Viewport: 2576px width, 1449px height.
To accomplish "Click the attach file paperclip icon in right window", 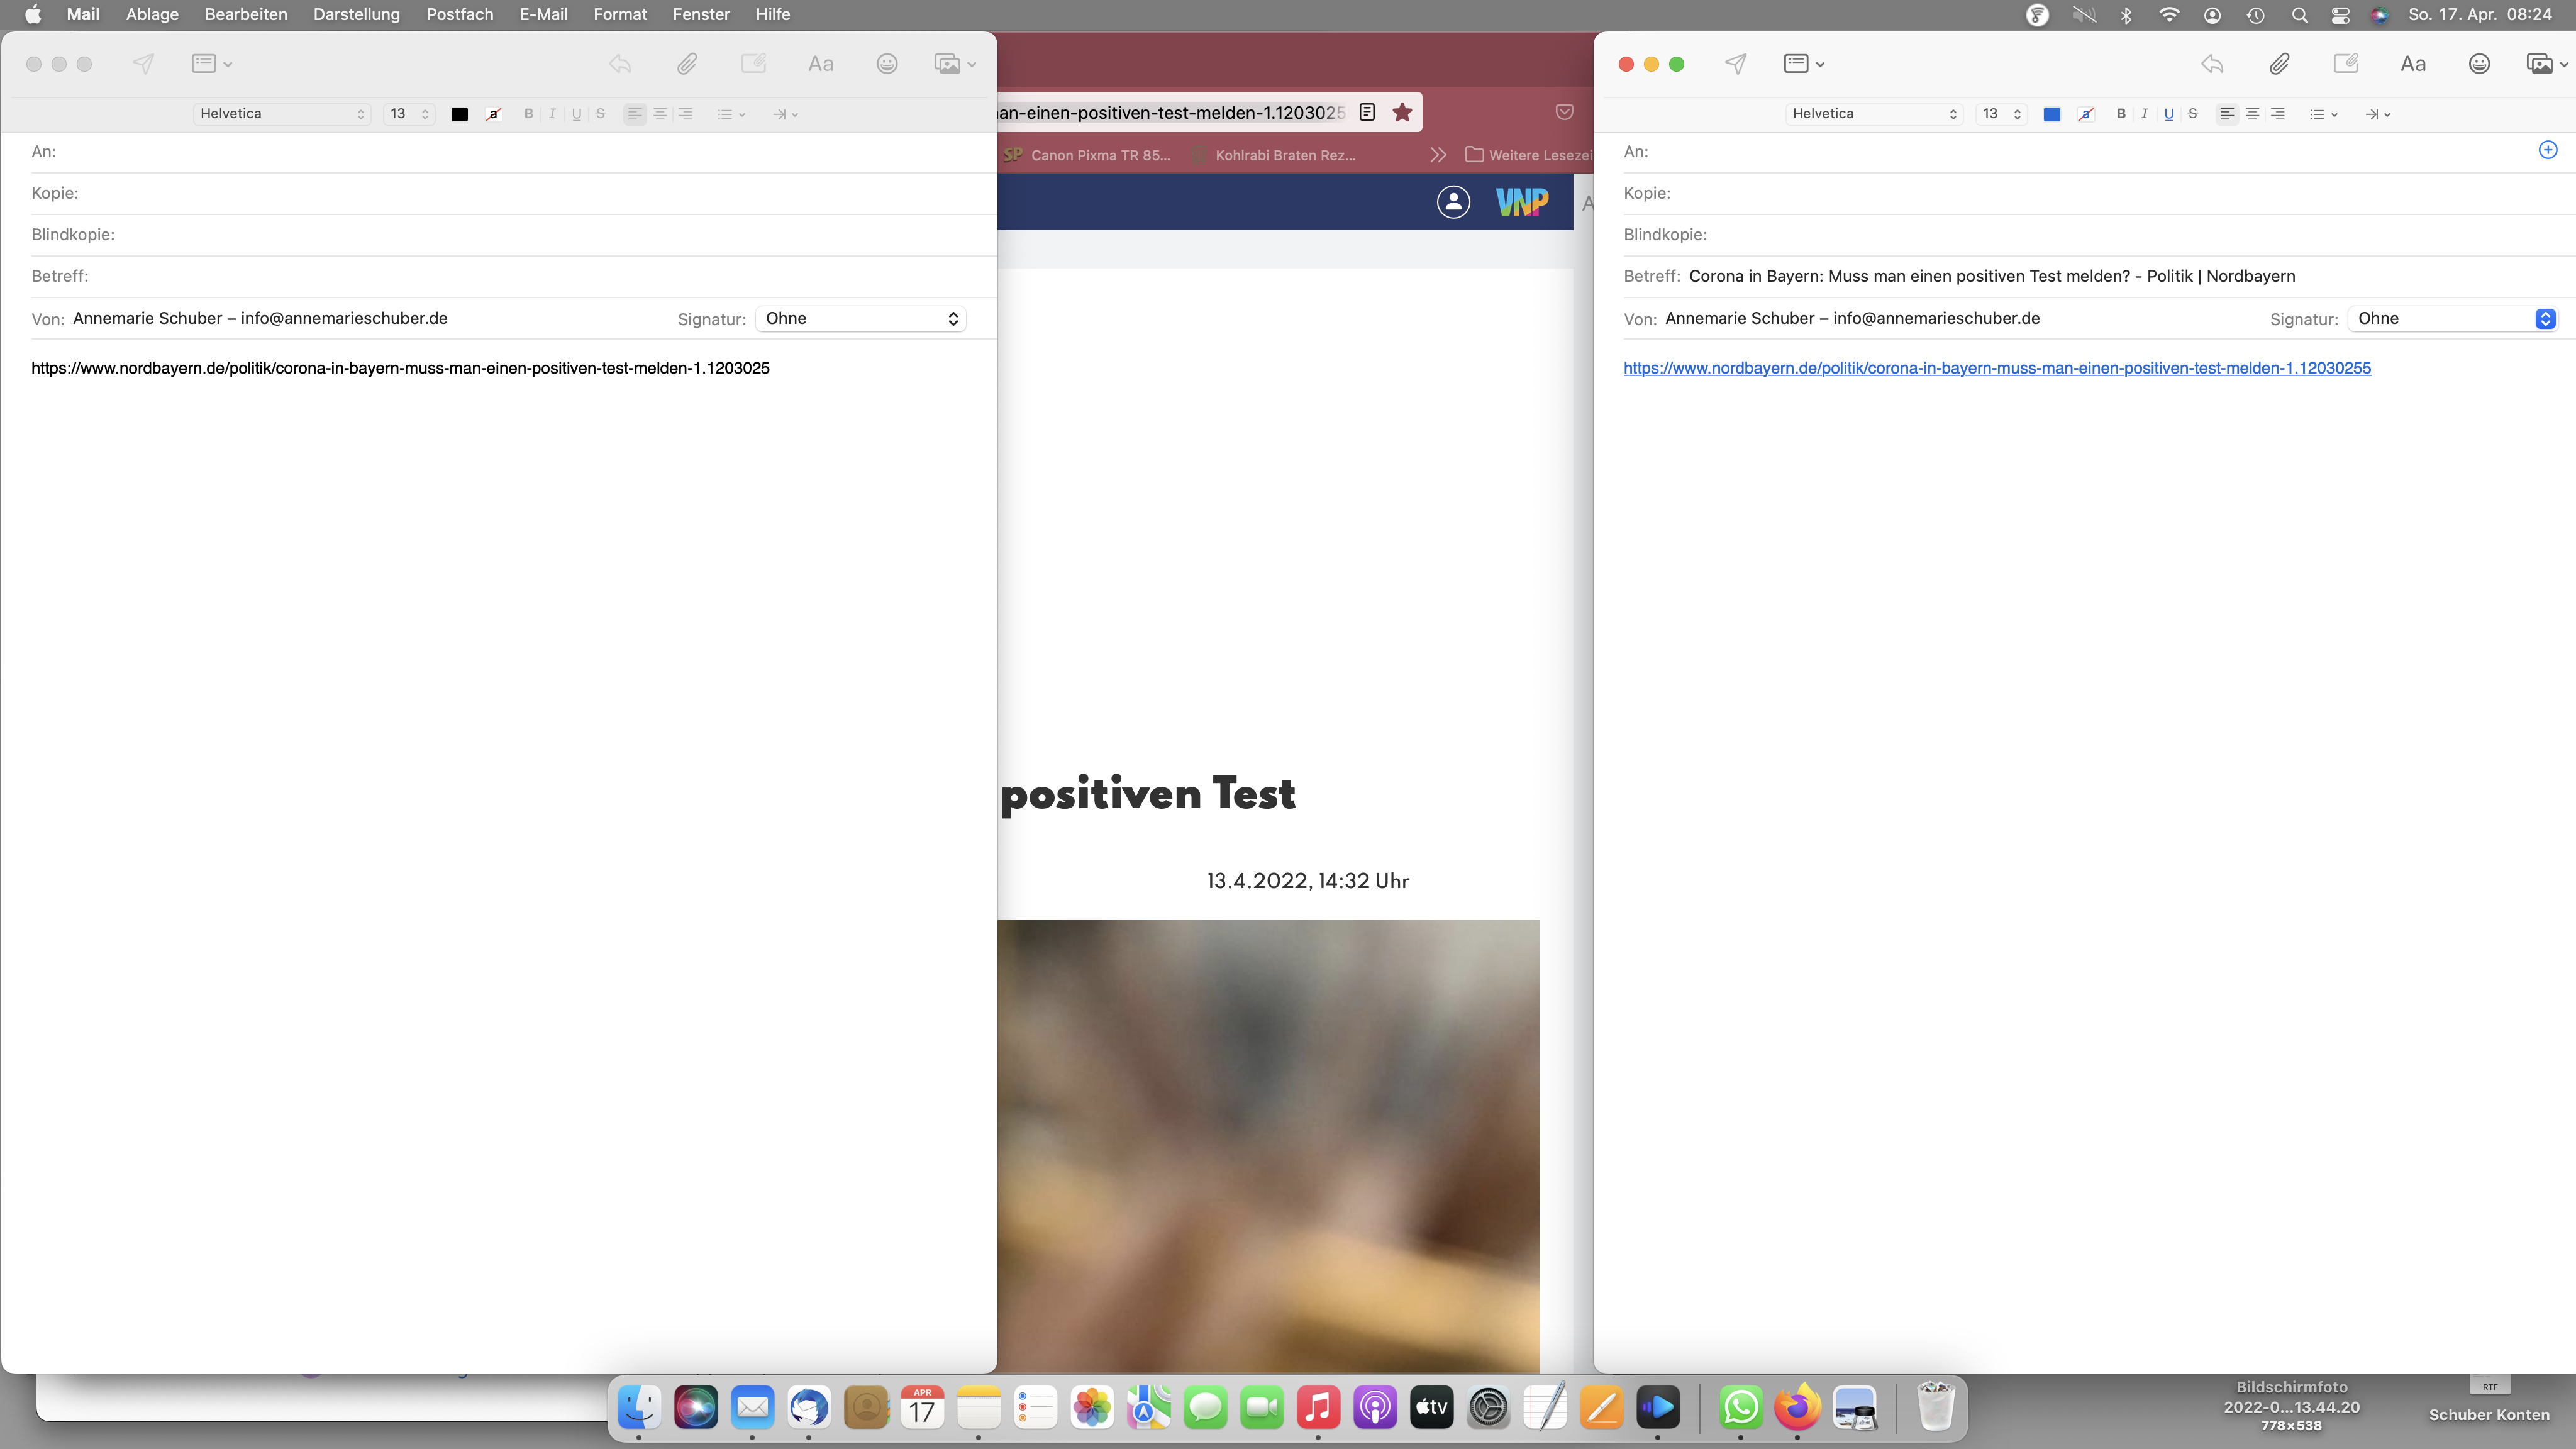I will click(2279, 64).
